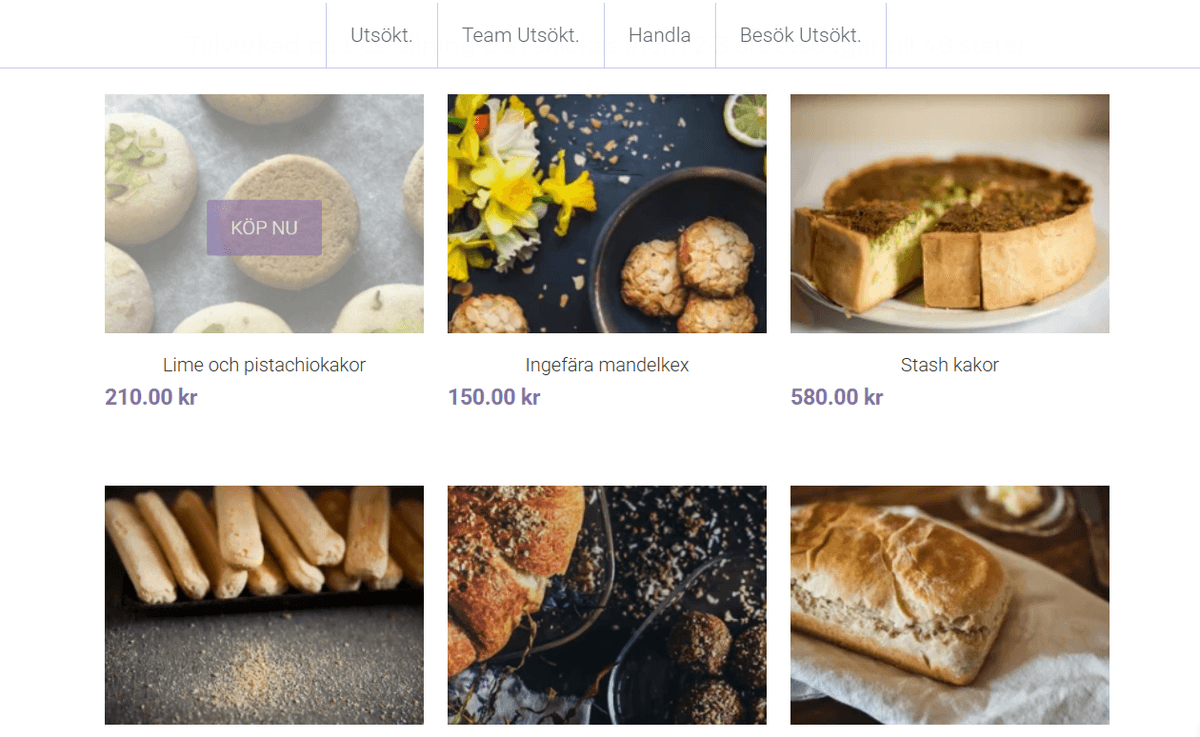This screenshot has width=1200, height=737.
Task: Click the 150.00 kr price label
Action: tap(494, 397)
